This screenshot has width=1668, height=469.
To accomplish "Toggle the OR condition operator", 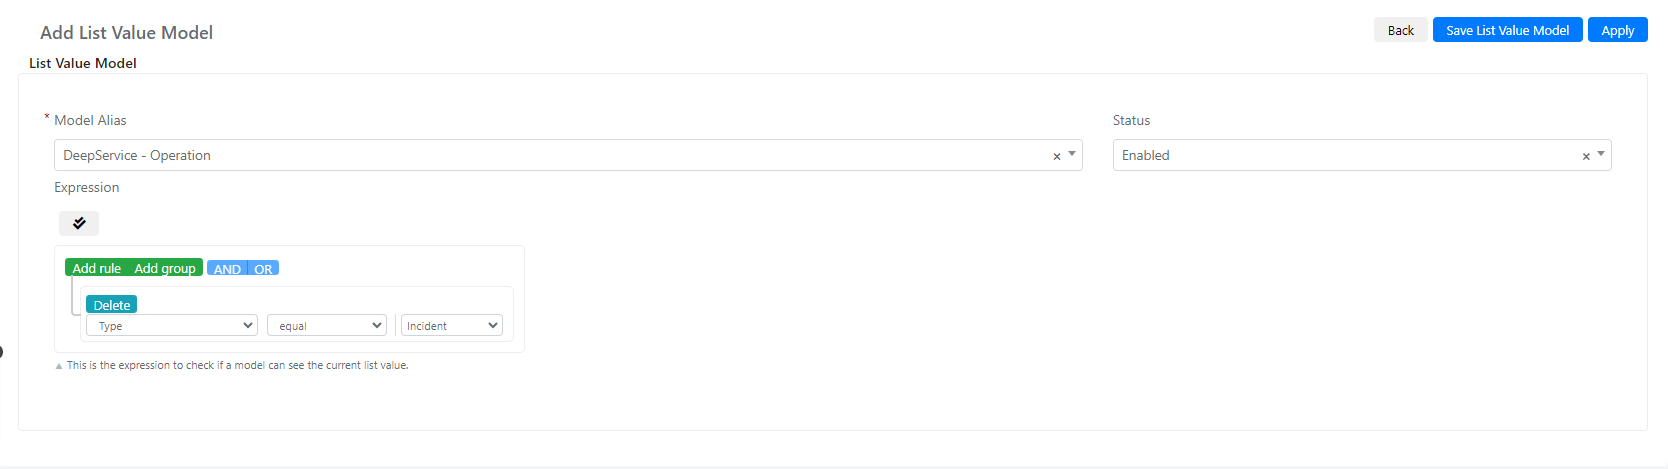I will pos(263,268).
